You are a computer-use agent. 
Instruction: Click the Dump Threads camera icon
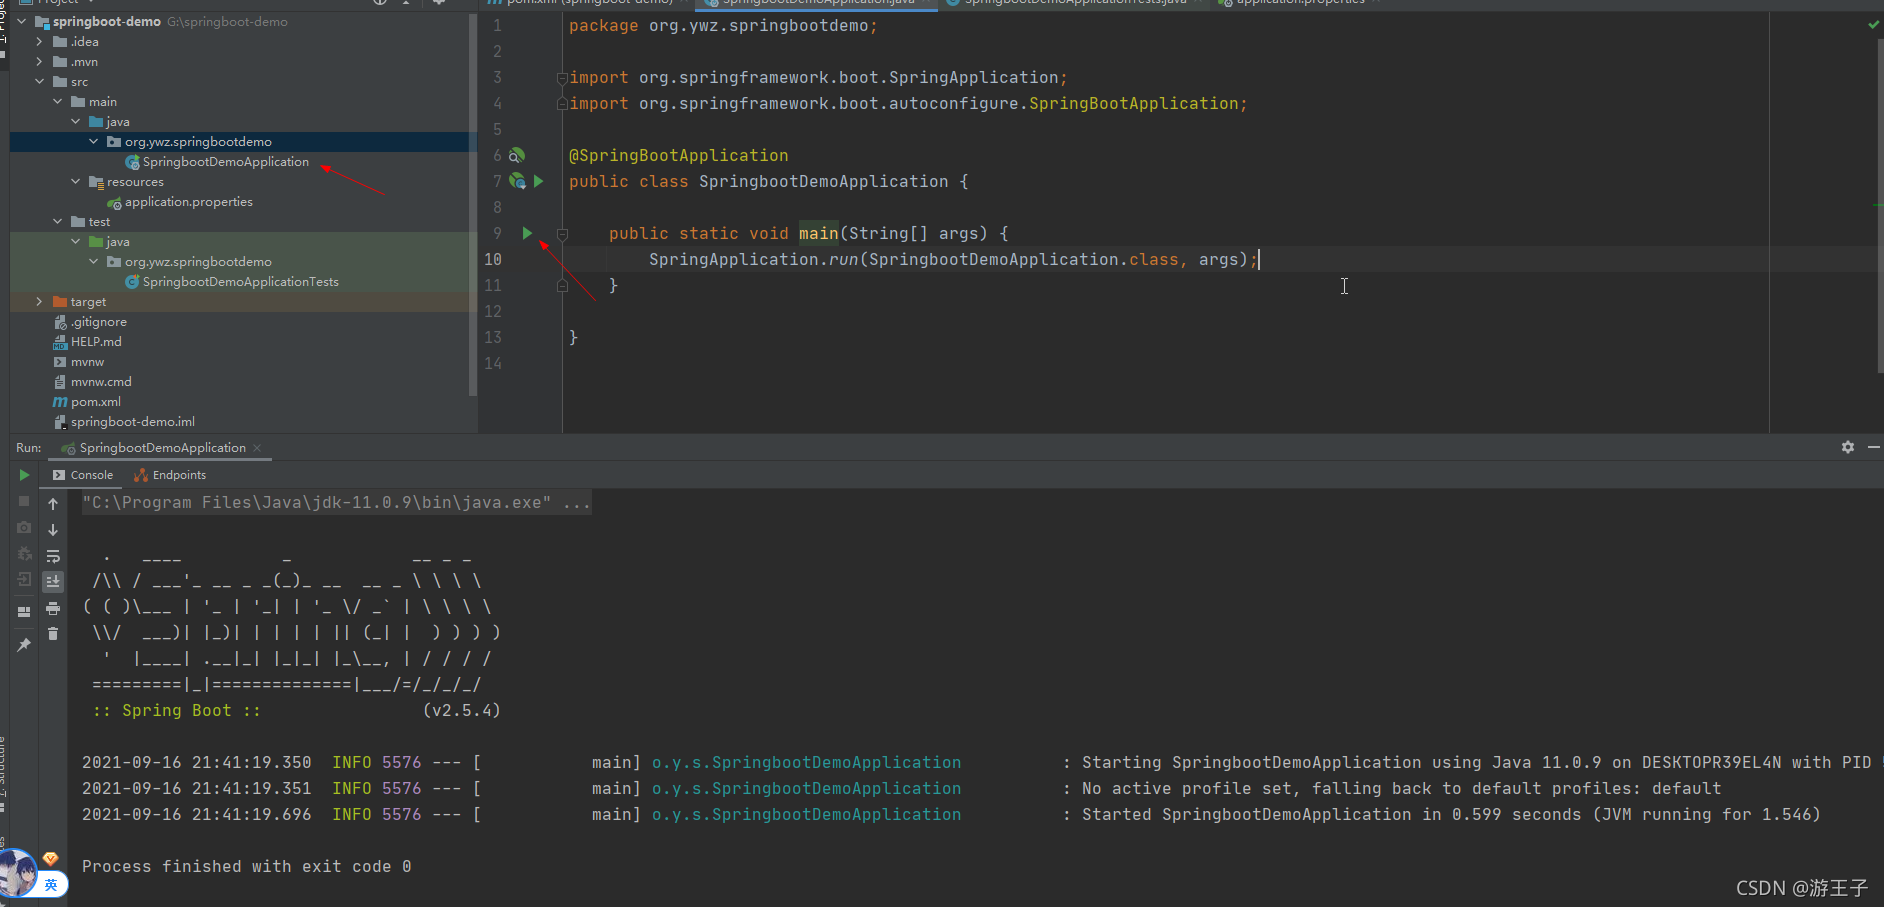[x=24, y=527]
